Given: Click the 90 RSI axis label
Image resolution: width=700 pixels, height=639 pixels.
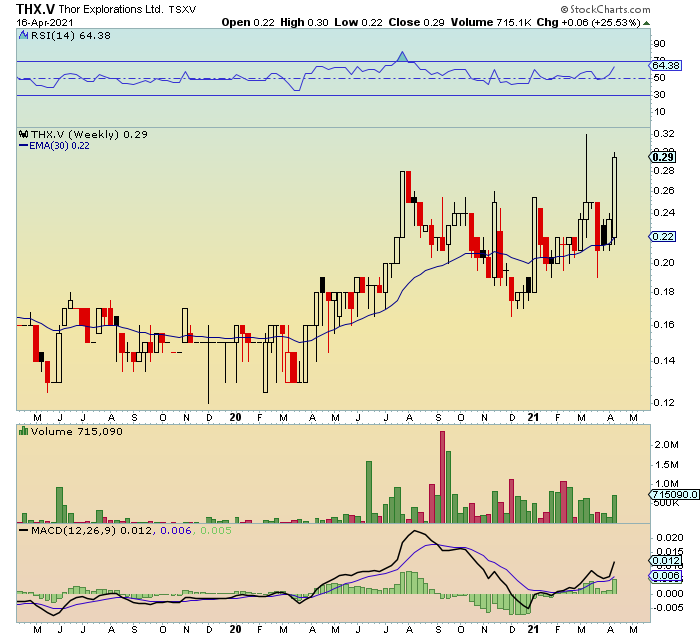Looking at the screenshot, I should tap(659, 44).
